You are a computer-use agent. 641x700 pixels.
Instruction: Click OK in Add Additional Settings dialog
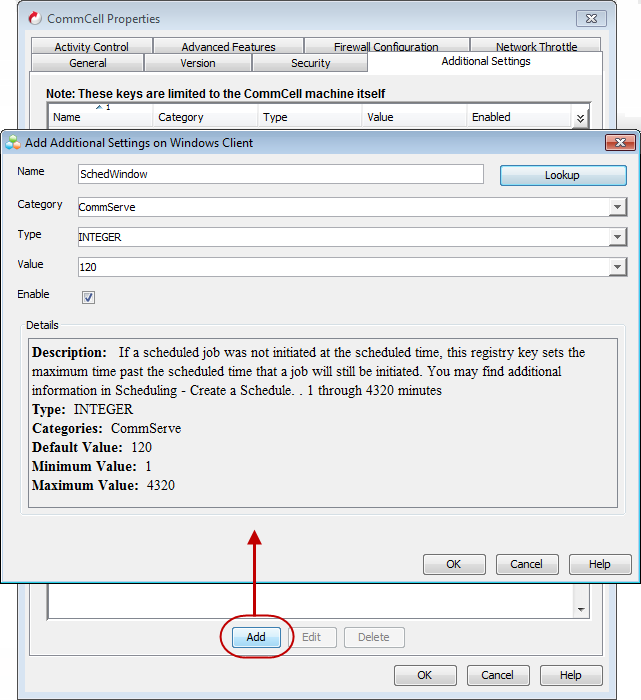(454, 564)
